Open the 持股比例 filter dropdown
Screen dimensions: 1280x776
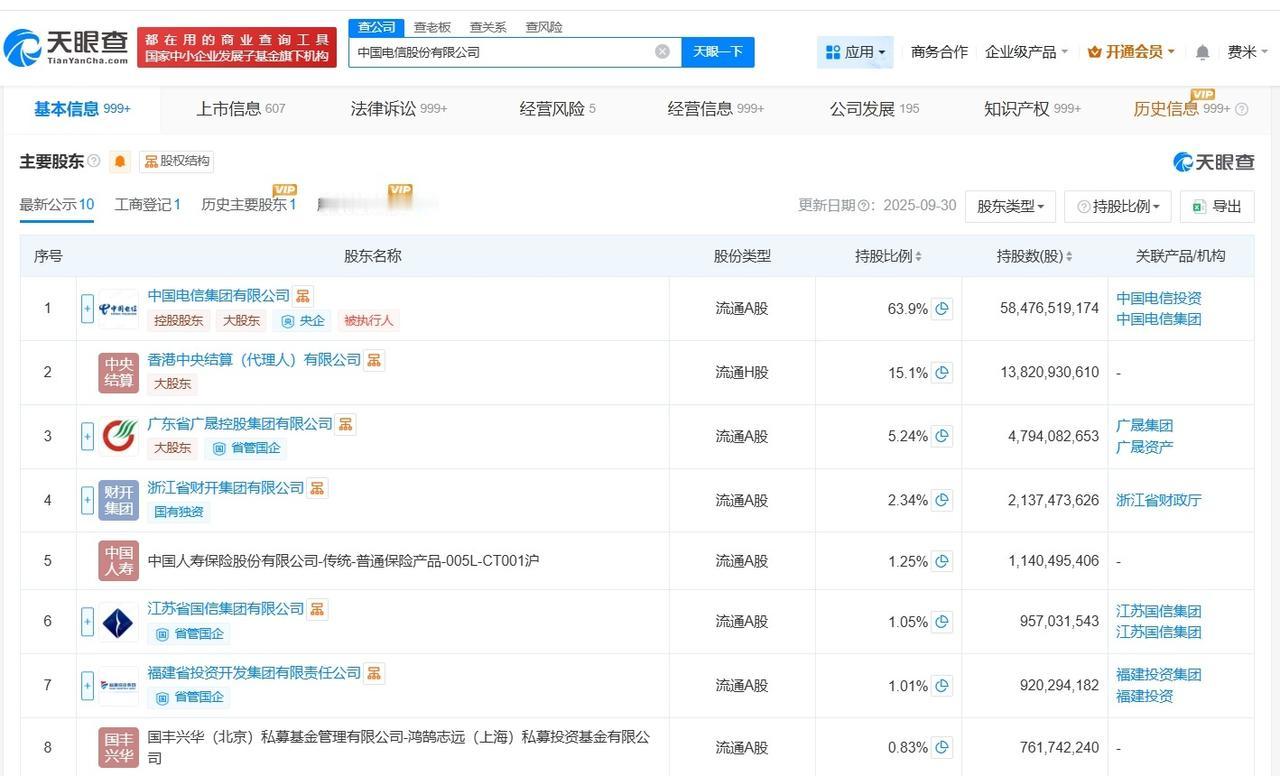pos(1117,206)
